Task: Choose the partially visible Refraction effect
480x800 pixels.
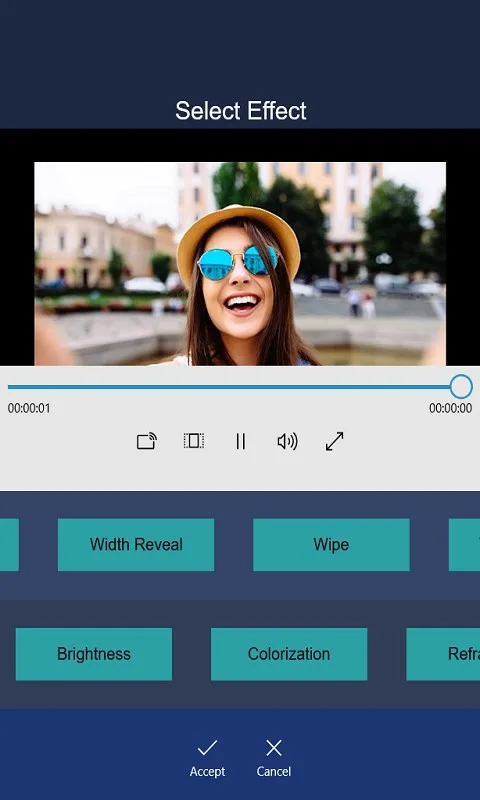Action: click(x=443, y=654)
